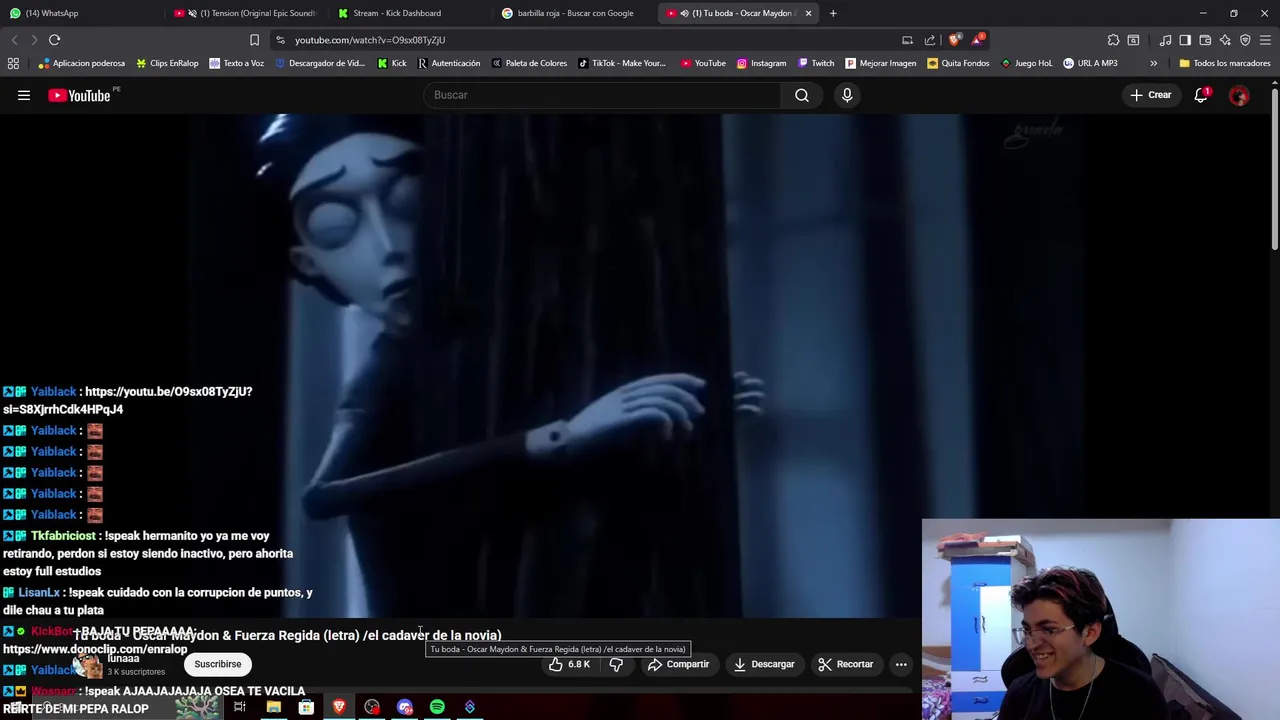Switch to the WhatsApp tab
The width and height of the screenshot is (1280, 720).
pyautogui.click(x=82, y=13)
